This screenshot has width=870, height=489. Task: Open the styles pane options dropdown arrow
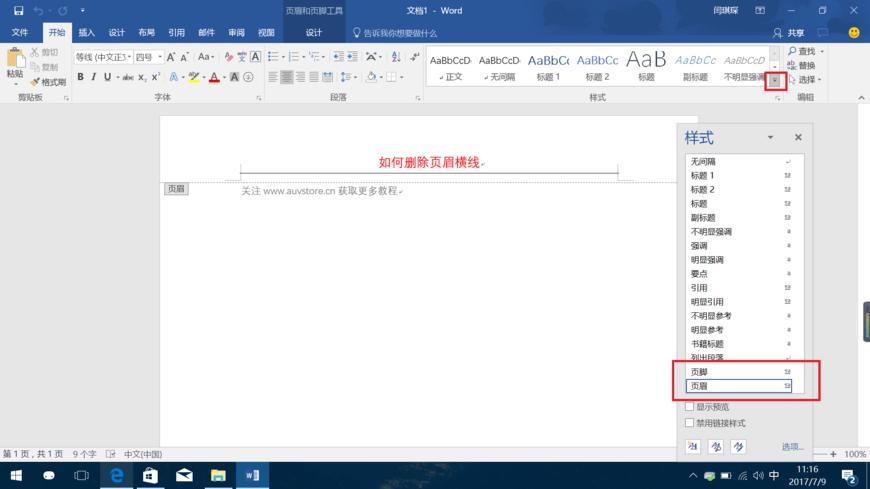[770, 137]
